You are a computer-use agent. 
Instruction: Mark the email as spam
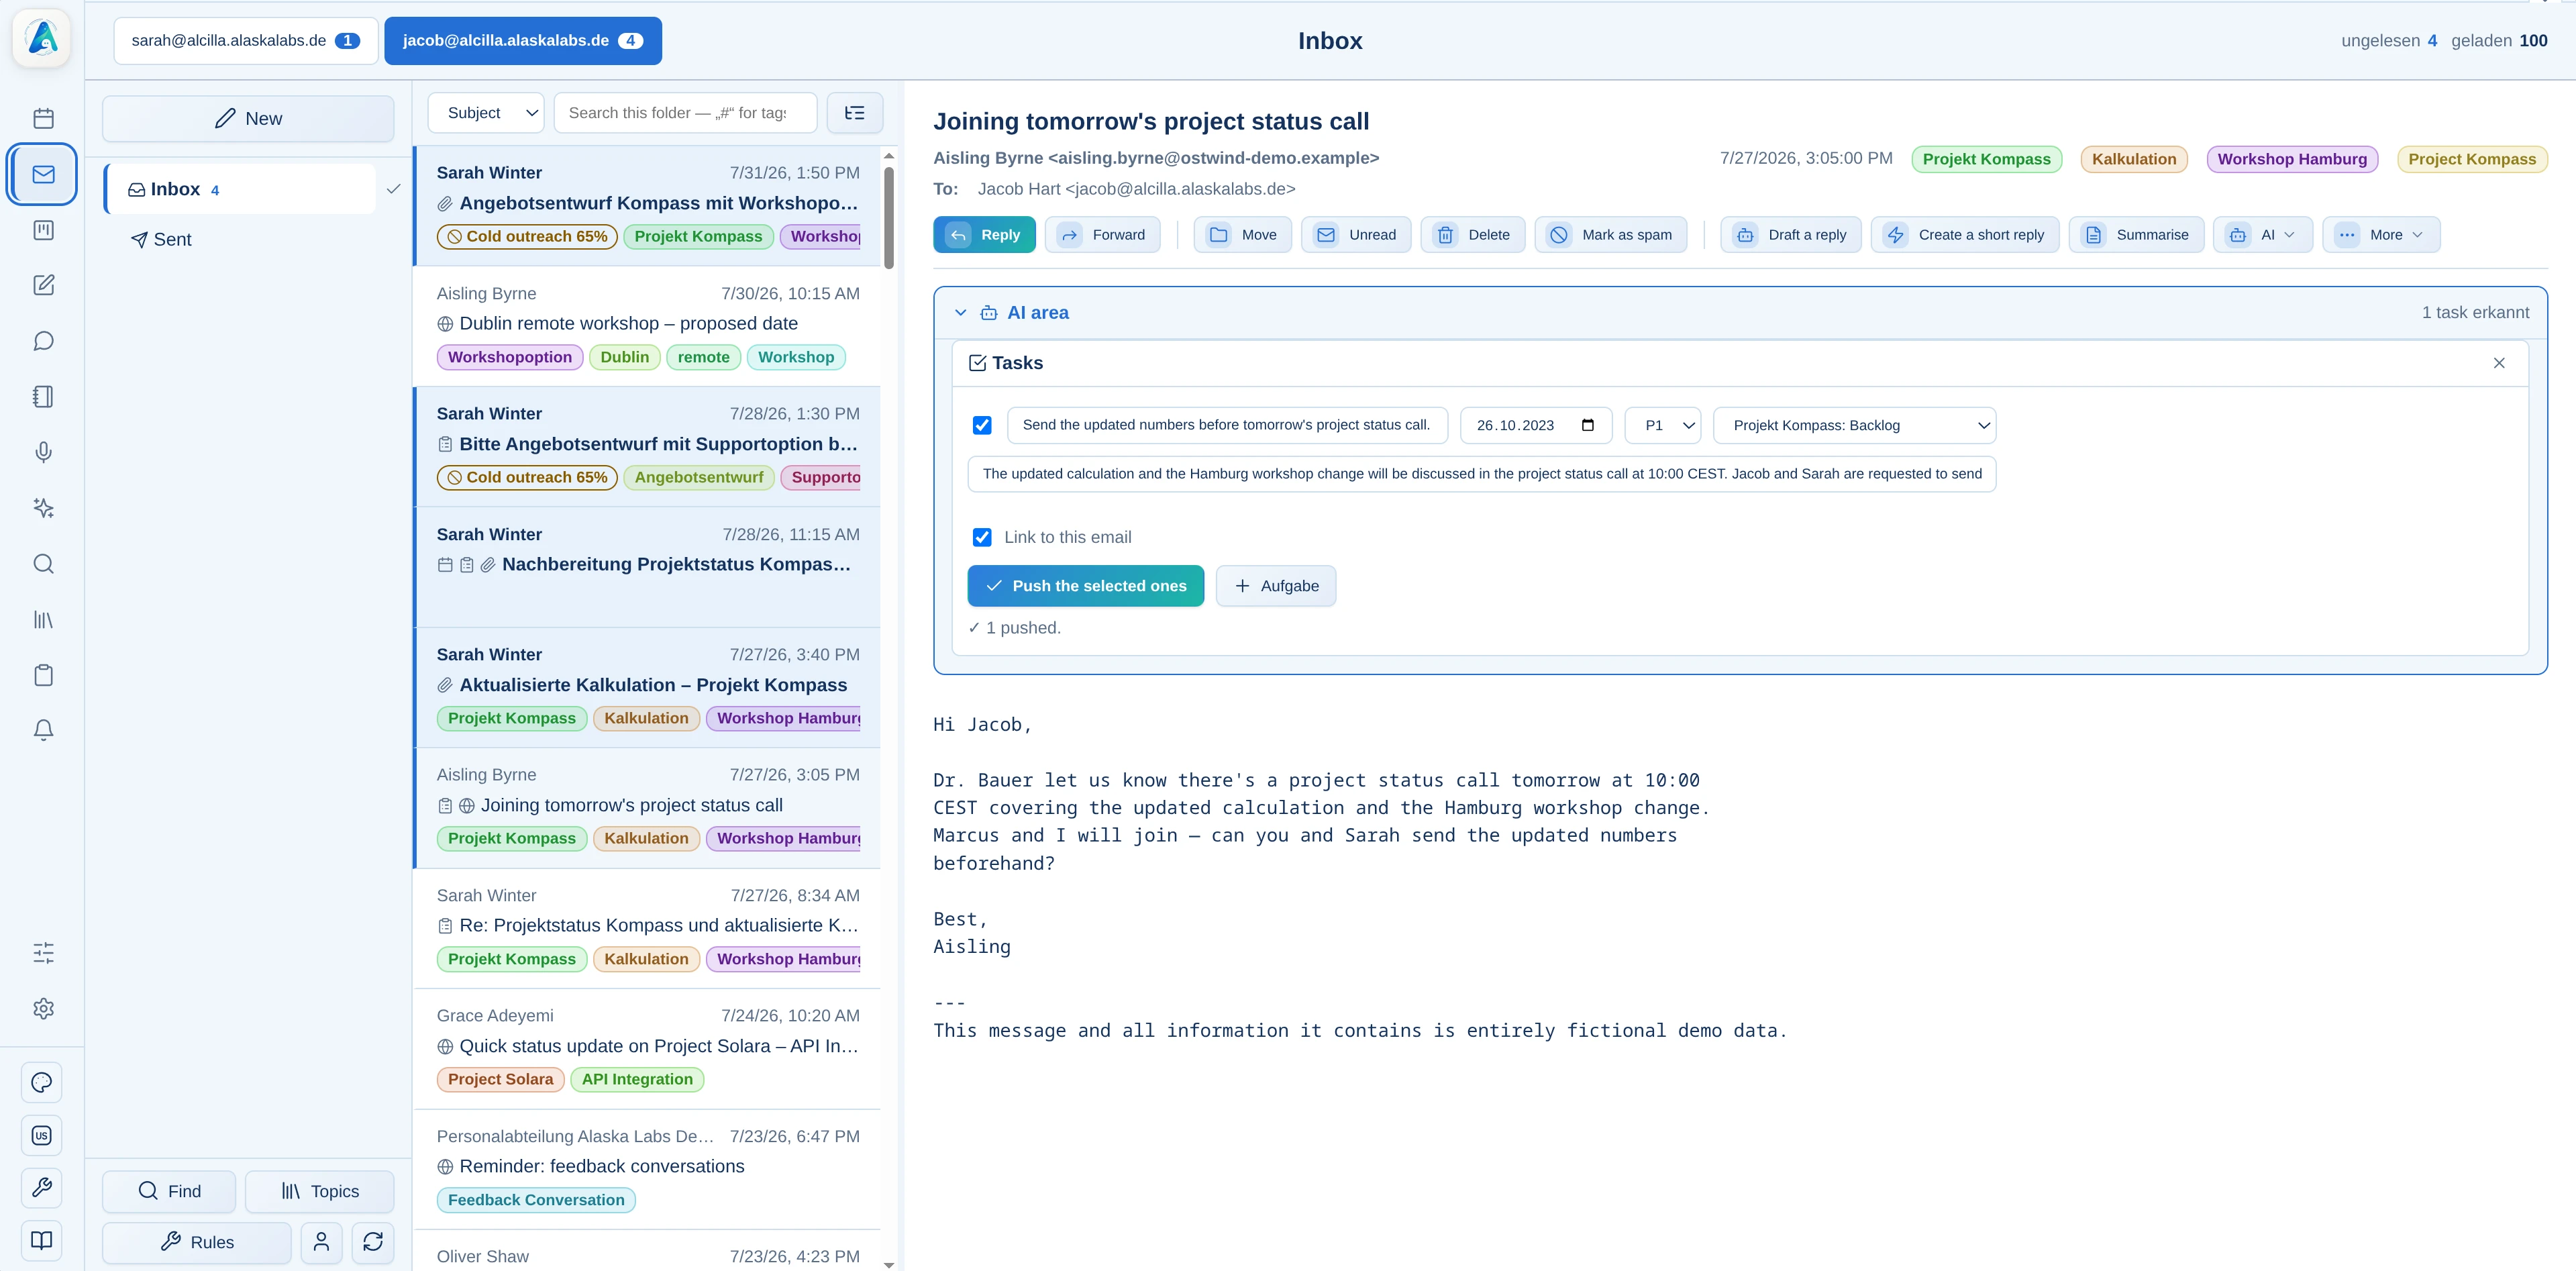tap(1611, 235)
